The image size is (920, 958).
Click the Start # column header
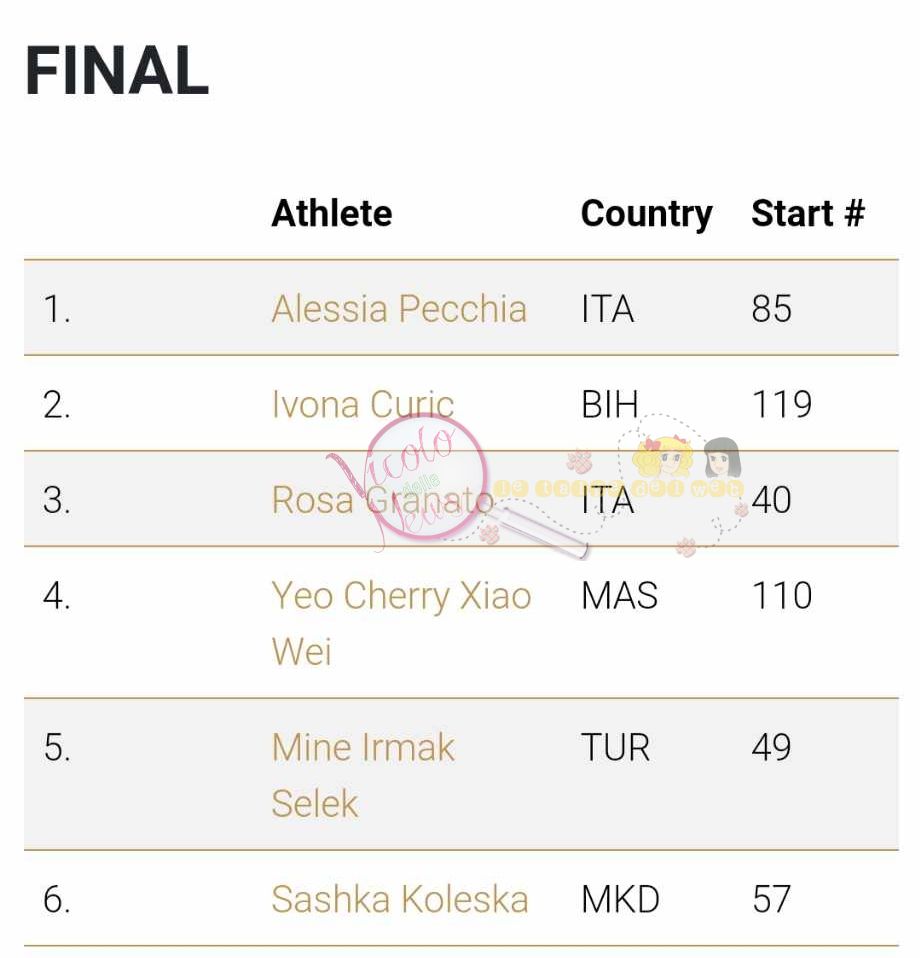808,213
